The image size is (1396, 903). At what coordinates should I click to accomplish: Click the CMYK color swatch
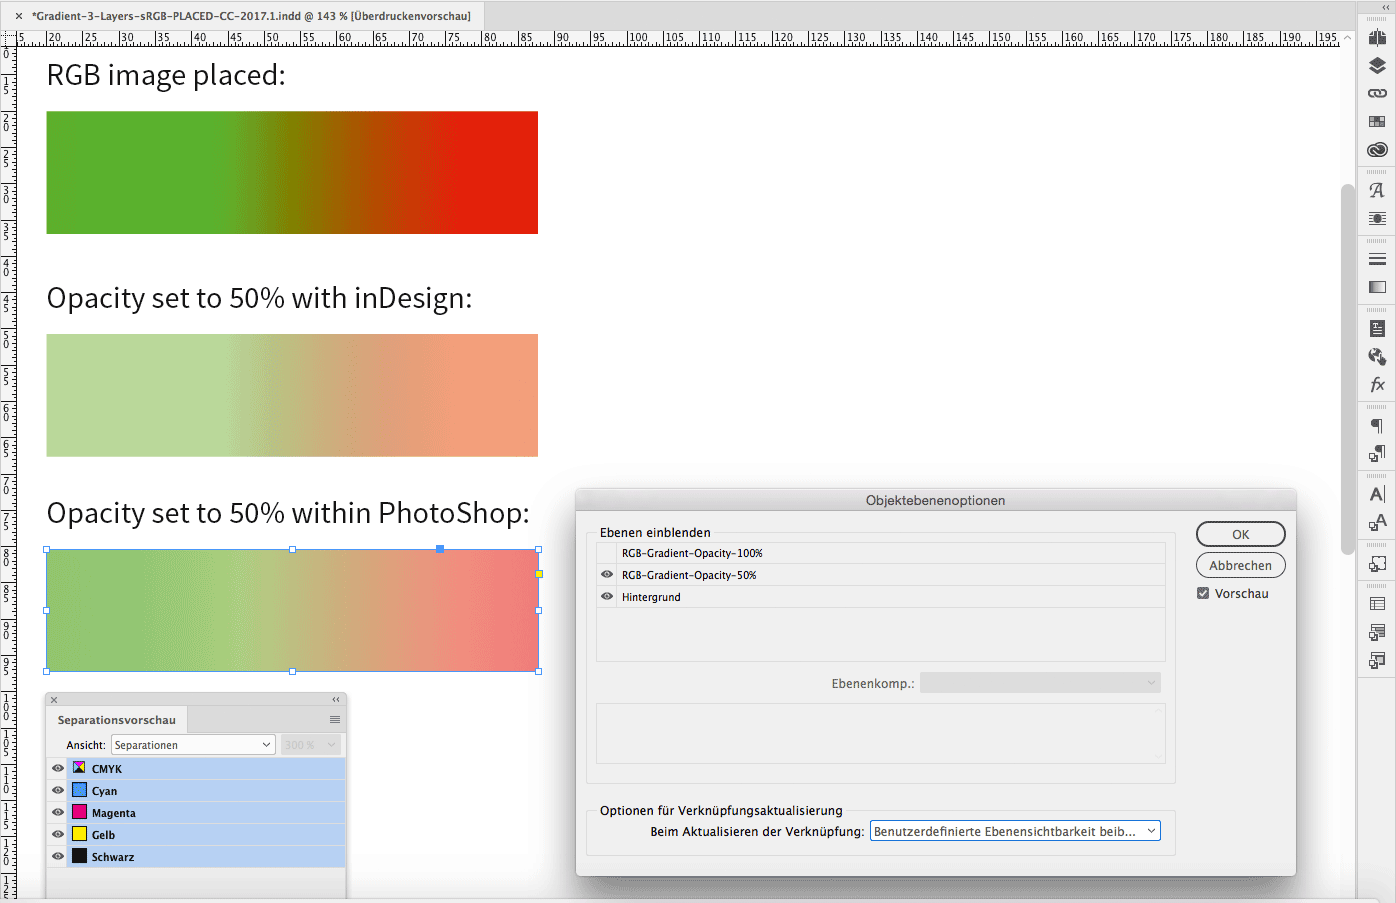pos(79,768)
